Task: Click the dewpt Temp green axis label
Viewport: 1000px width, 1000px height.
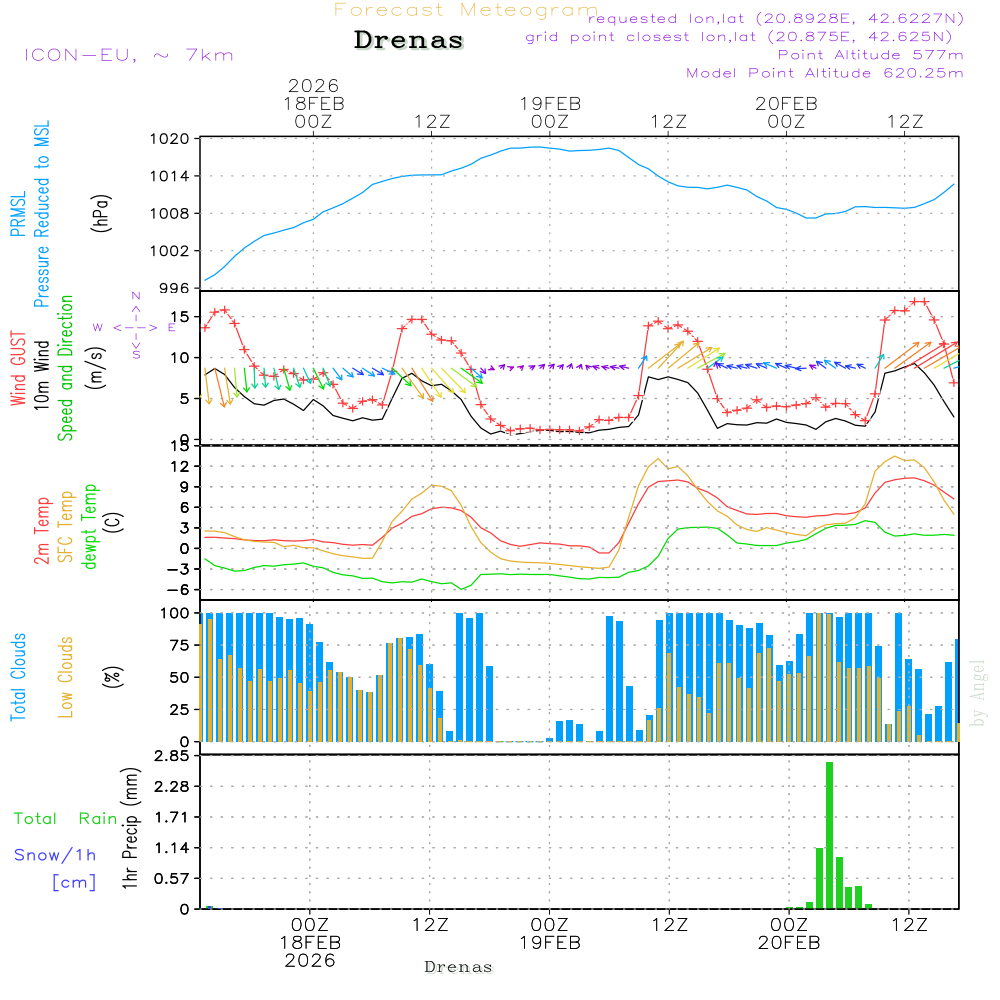Action: coord(91,527)
